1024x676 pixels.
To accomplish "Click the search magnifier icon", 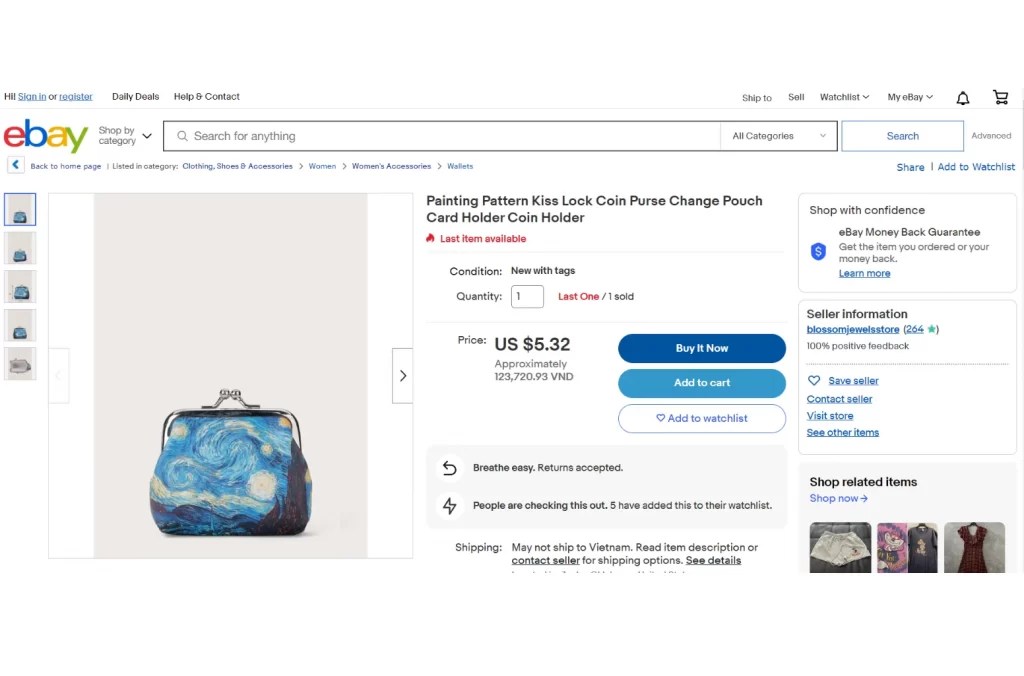I will click(x=181, y=135).
